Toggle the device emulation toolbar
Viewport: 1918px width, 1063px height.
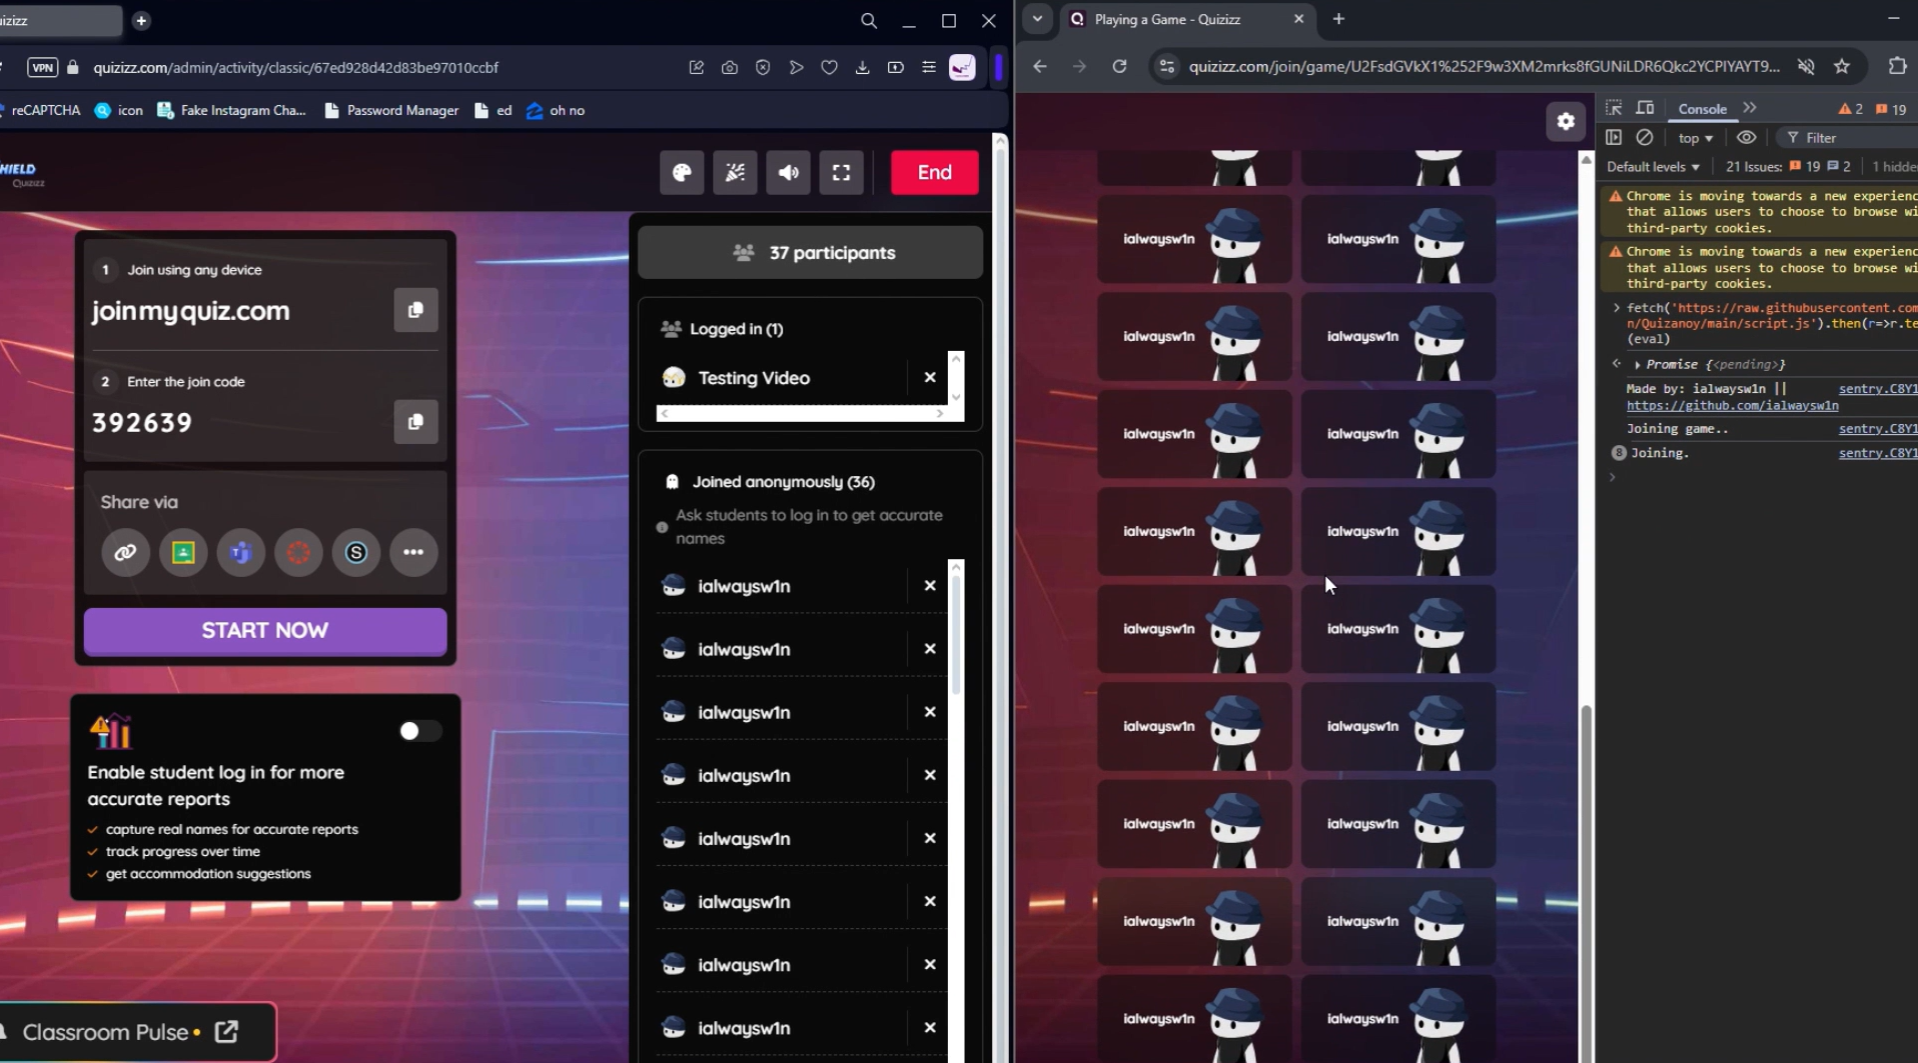click(x=1645, y=108)
